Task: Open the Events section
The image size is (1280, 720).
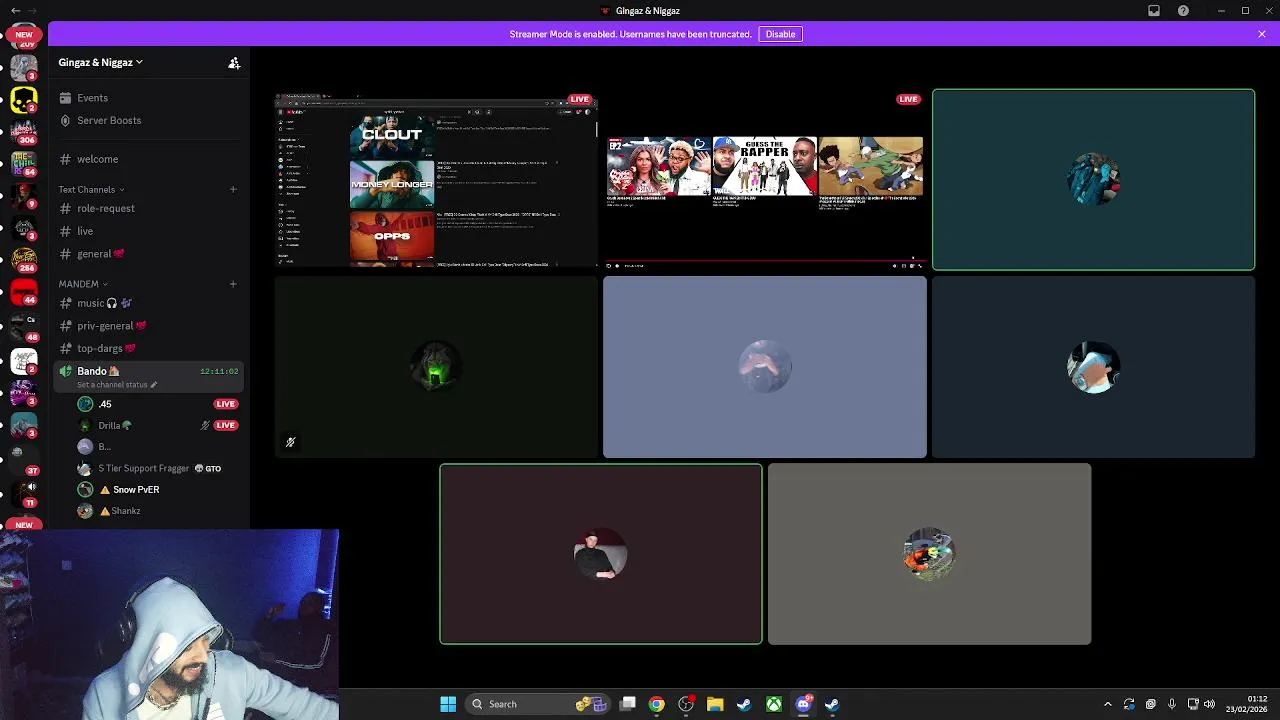Action: pyautogui.click(x=148, y=98)
